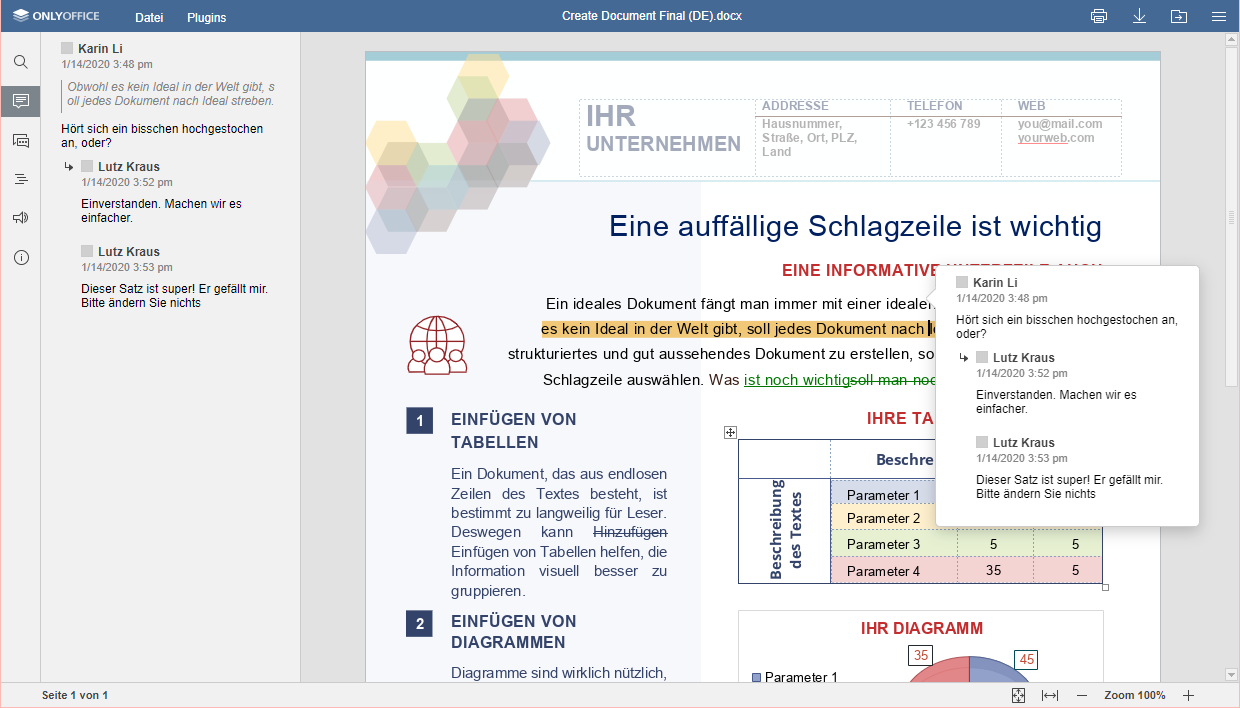Click the green inserted text 'ist noch wichtig'
Image resolution: width=1240 pixels, height=708 pixels.
(796, 380)
